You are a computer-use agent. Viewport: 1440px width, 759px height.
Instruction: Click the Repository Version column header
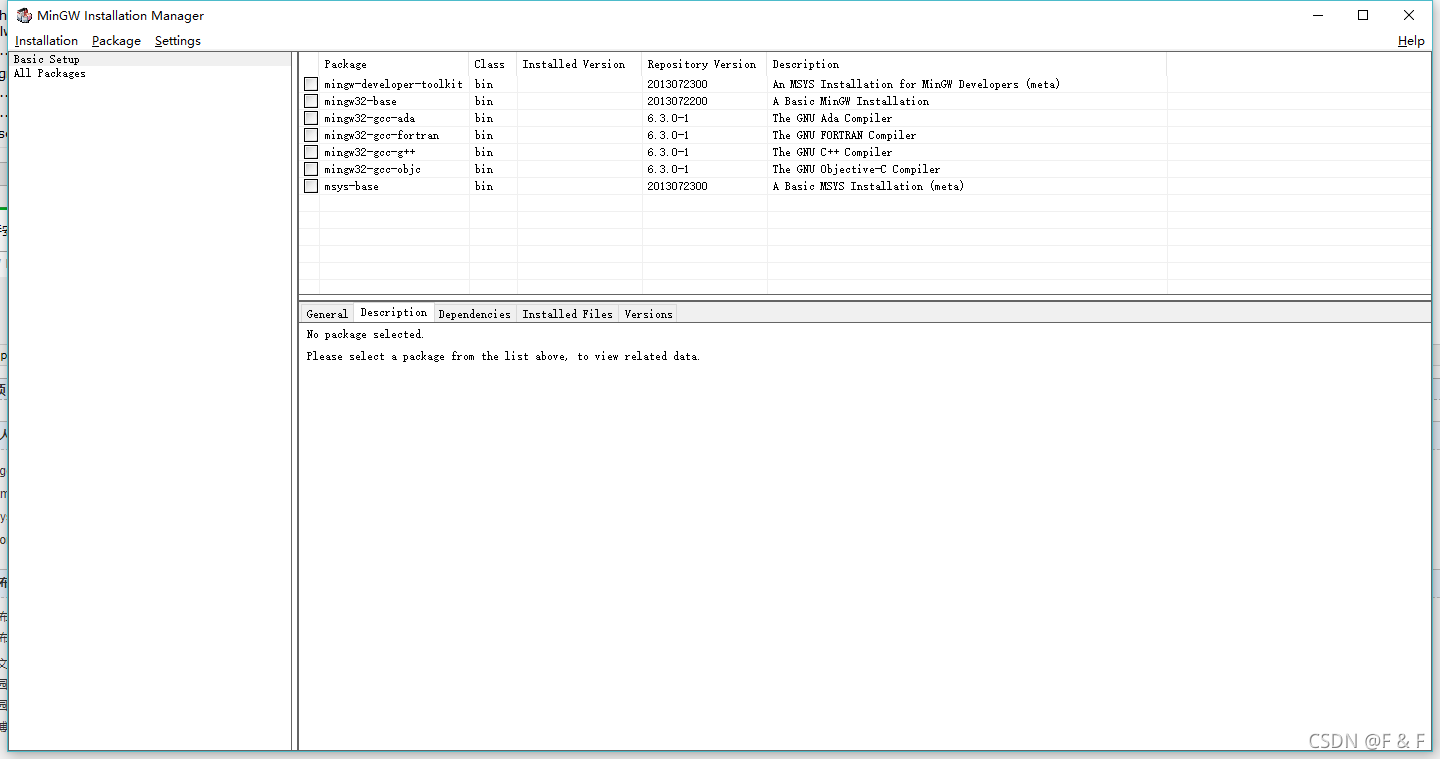704,64
